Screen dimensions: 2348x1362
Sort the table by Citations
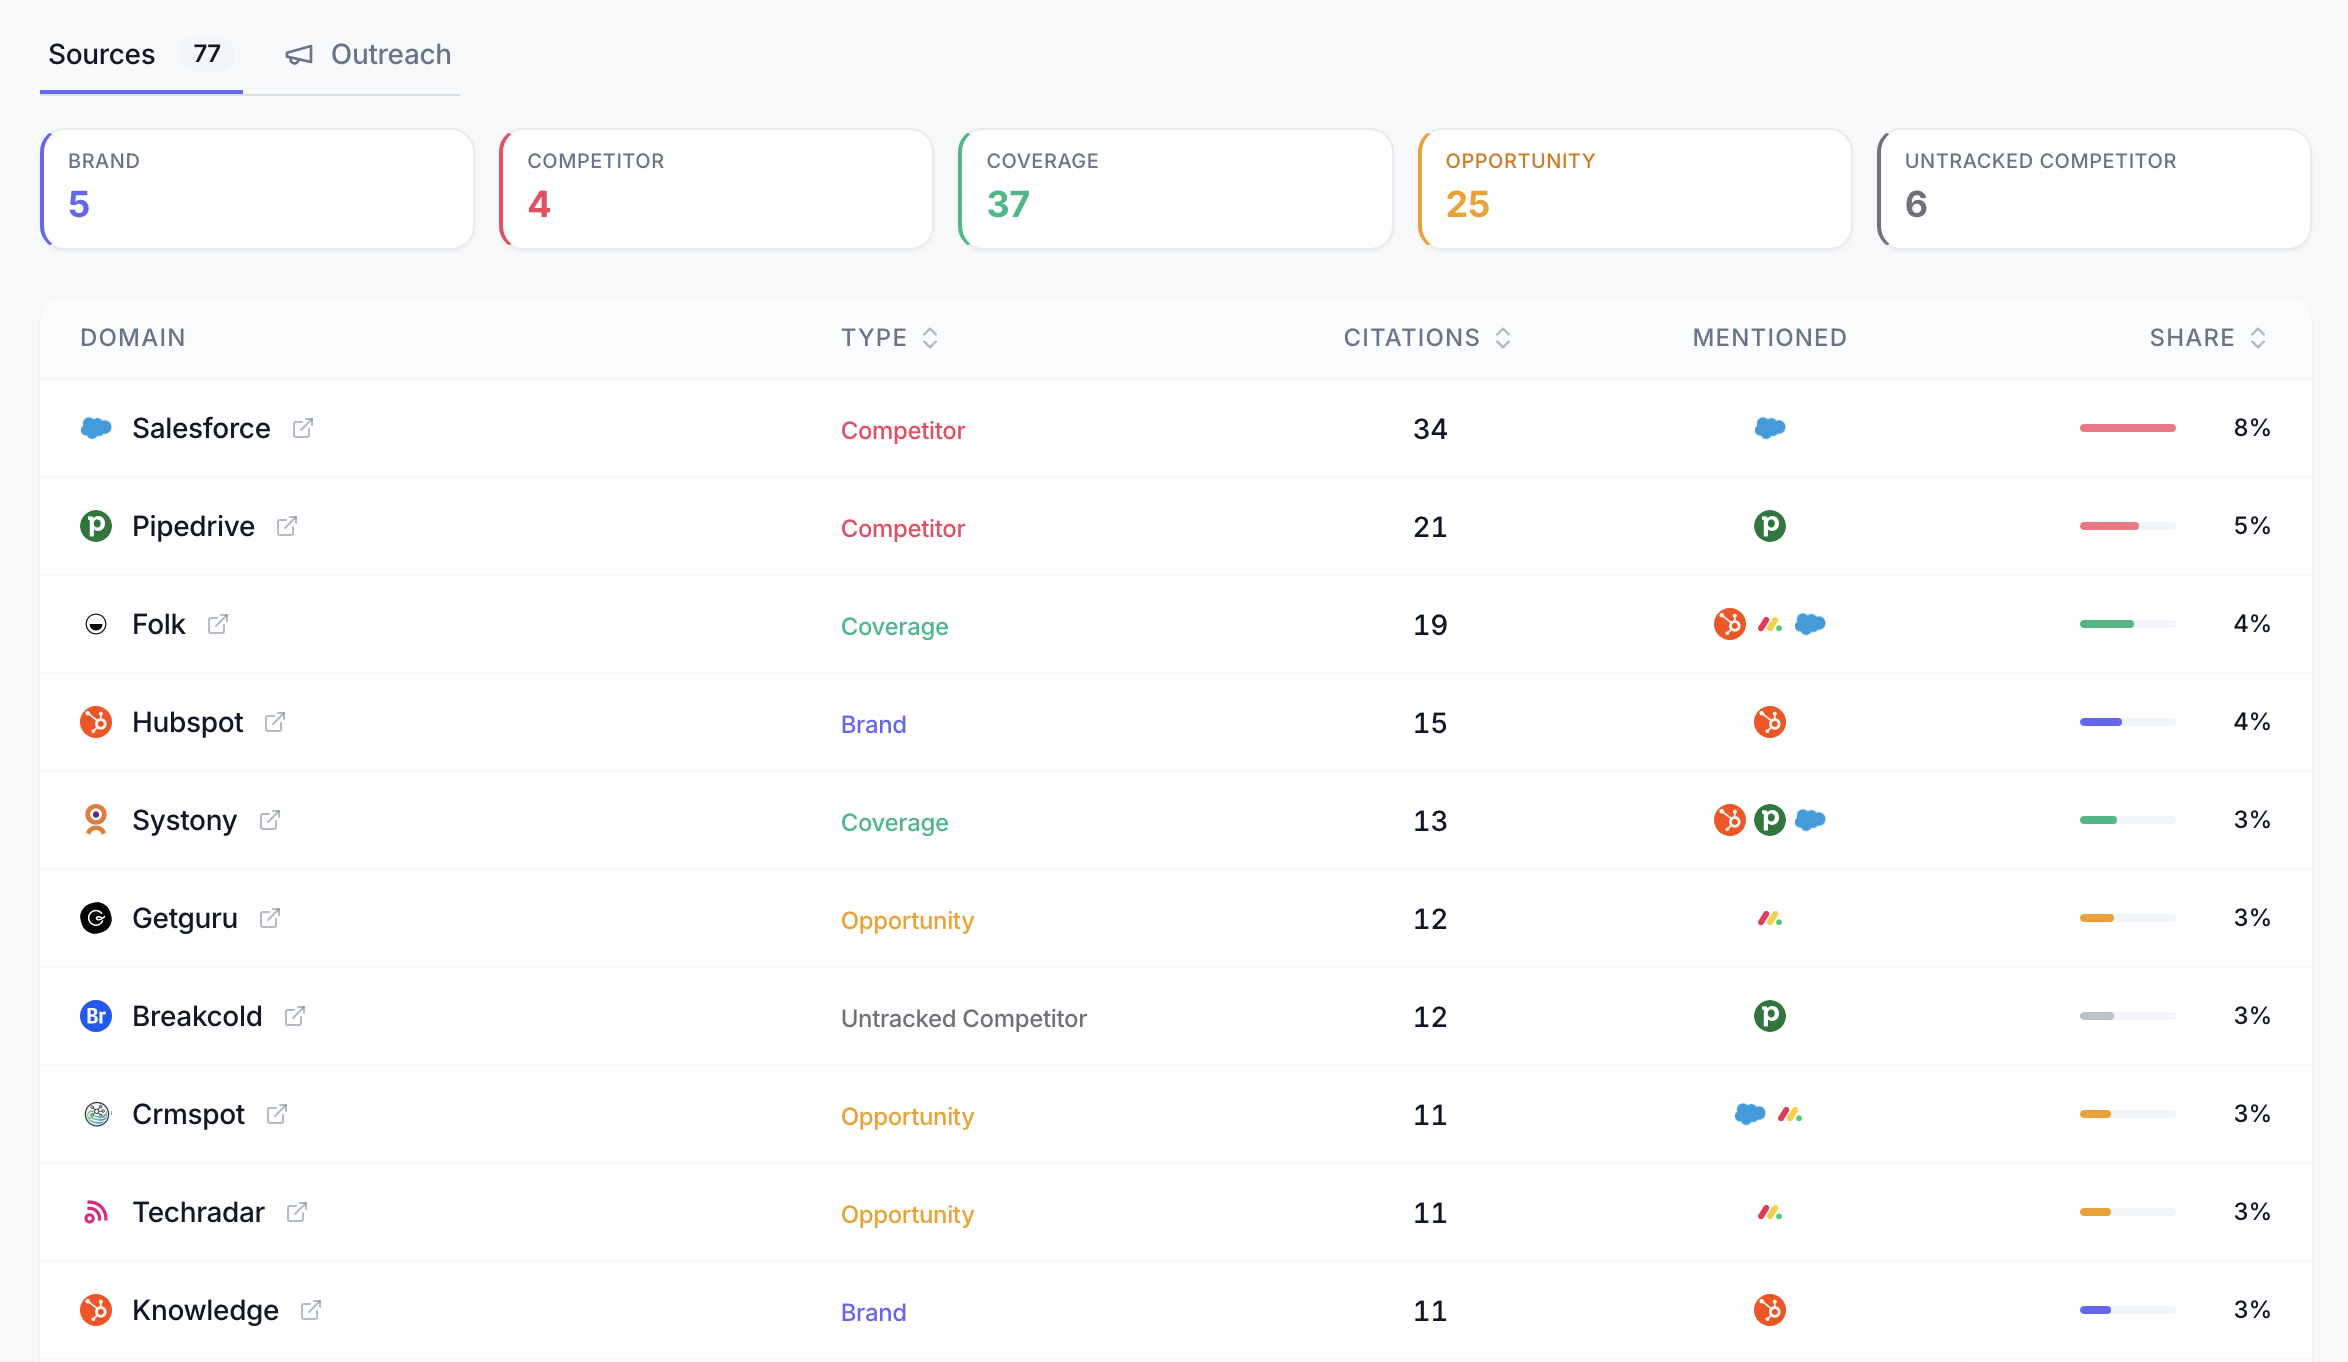[x=1502, y=338]
